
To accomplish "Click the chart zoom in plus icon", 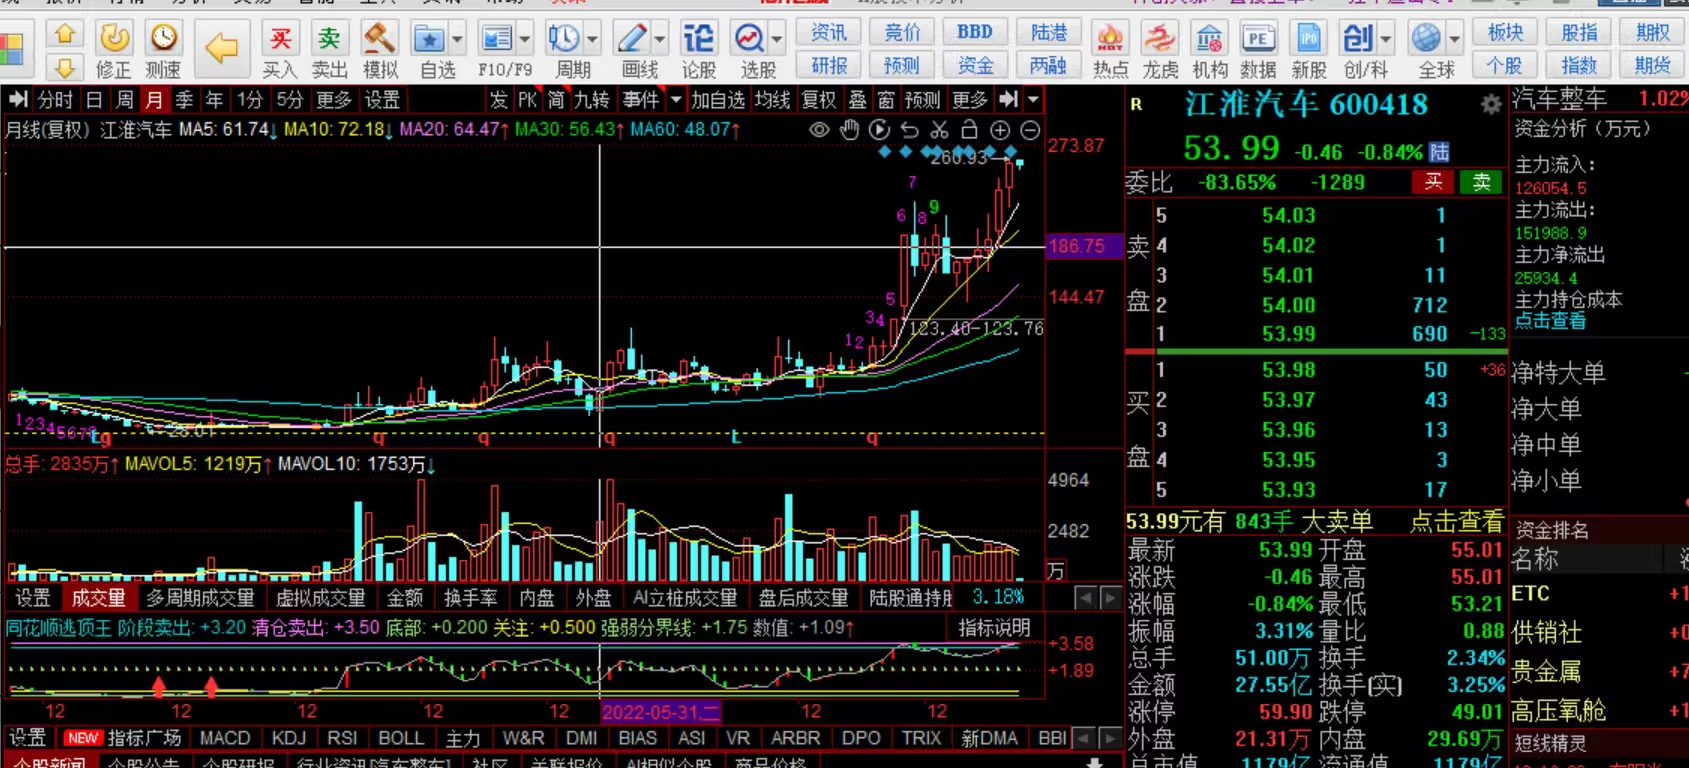I will pyautogui.click(x=999, y=130).
